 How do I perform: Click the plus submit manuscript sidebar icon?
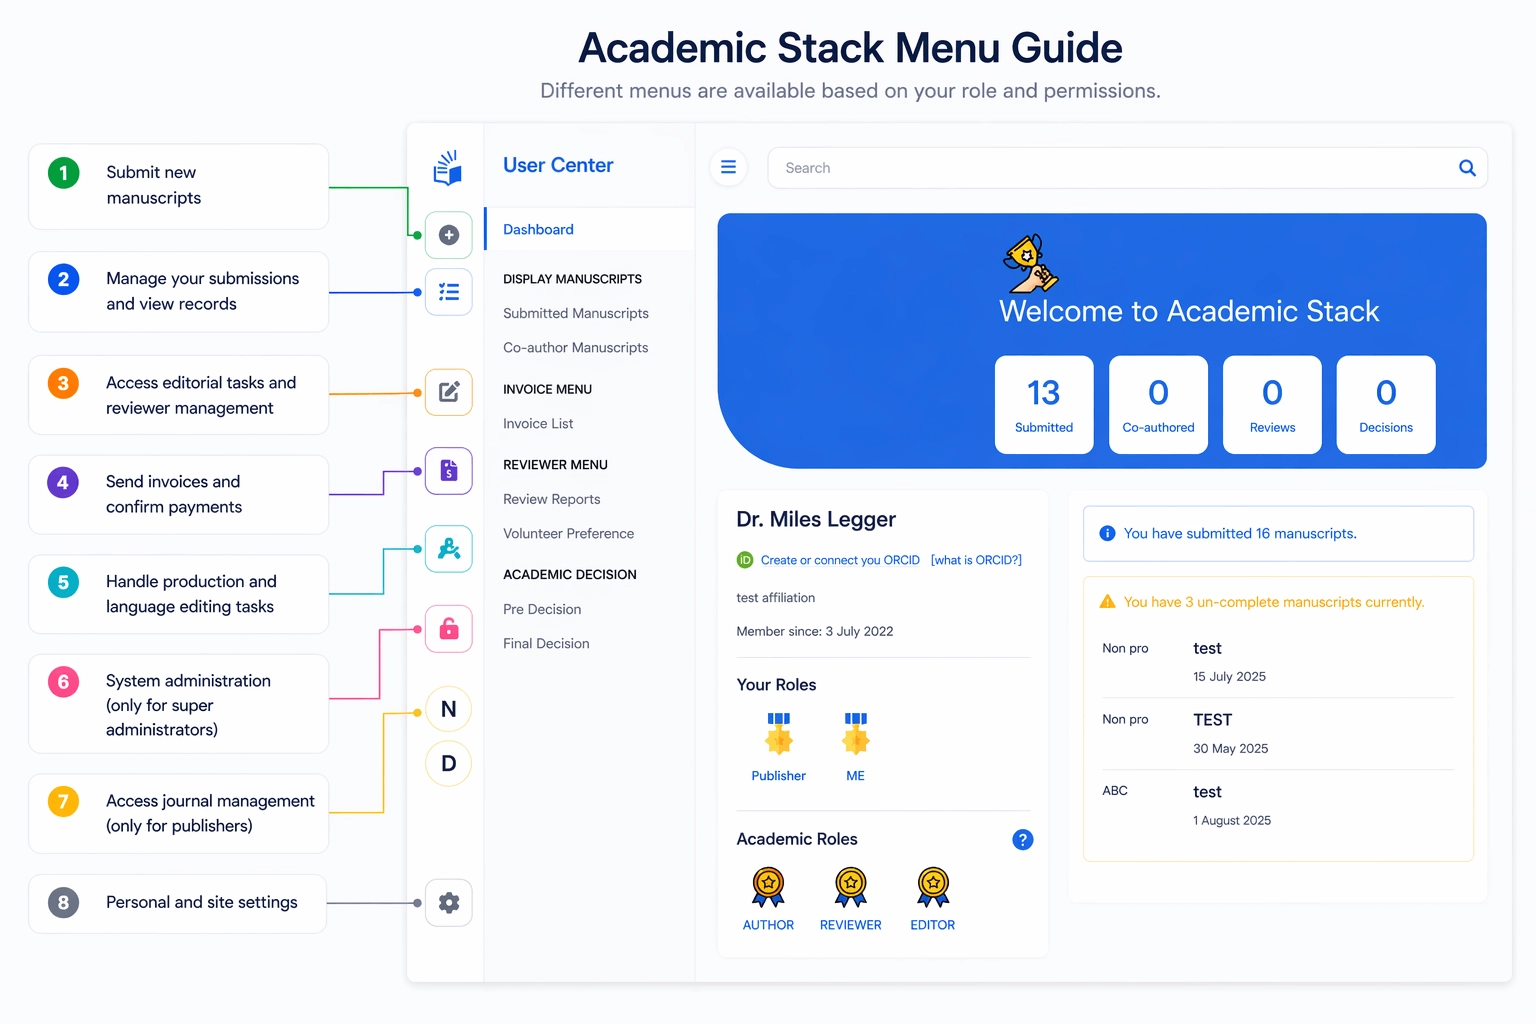tap(449, 235)
